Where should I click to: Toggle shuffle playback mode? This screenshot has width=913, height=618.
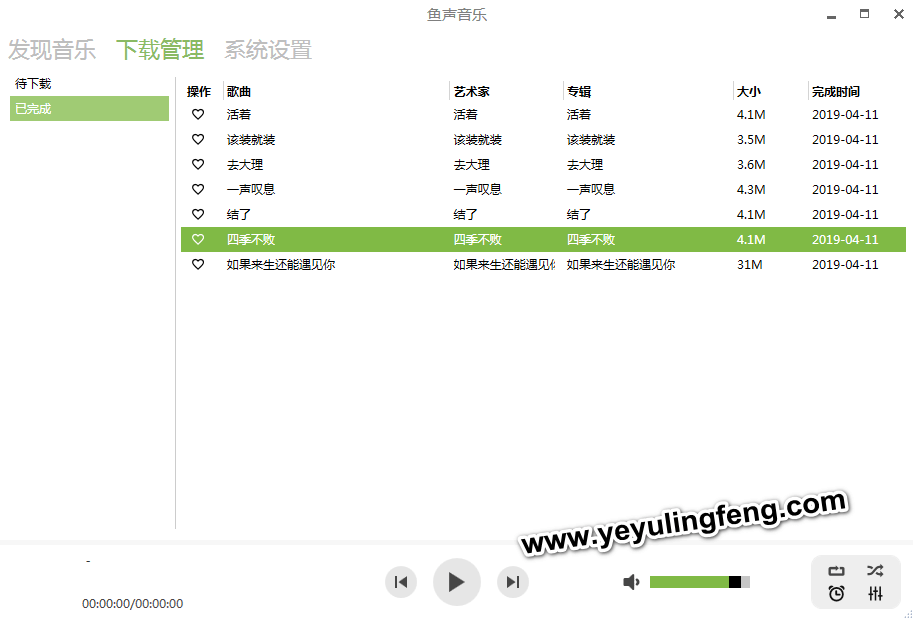coord(875,571)
